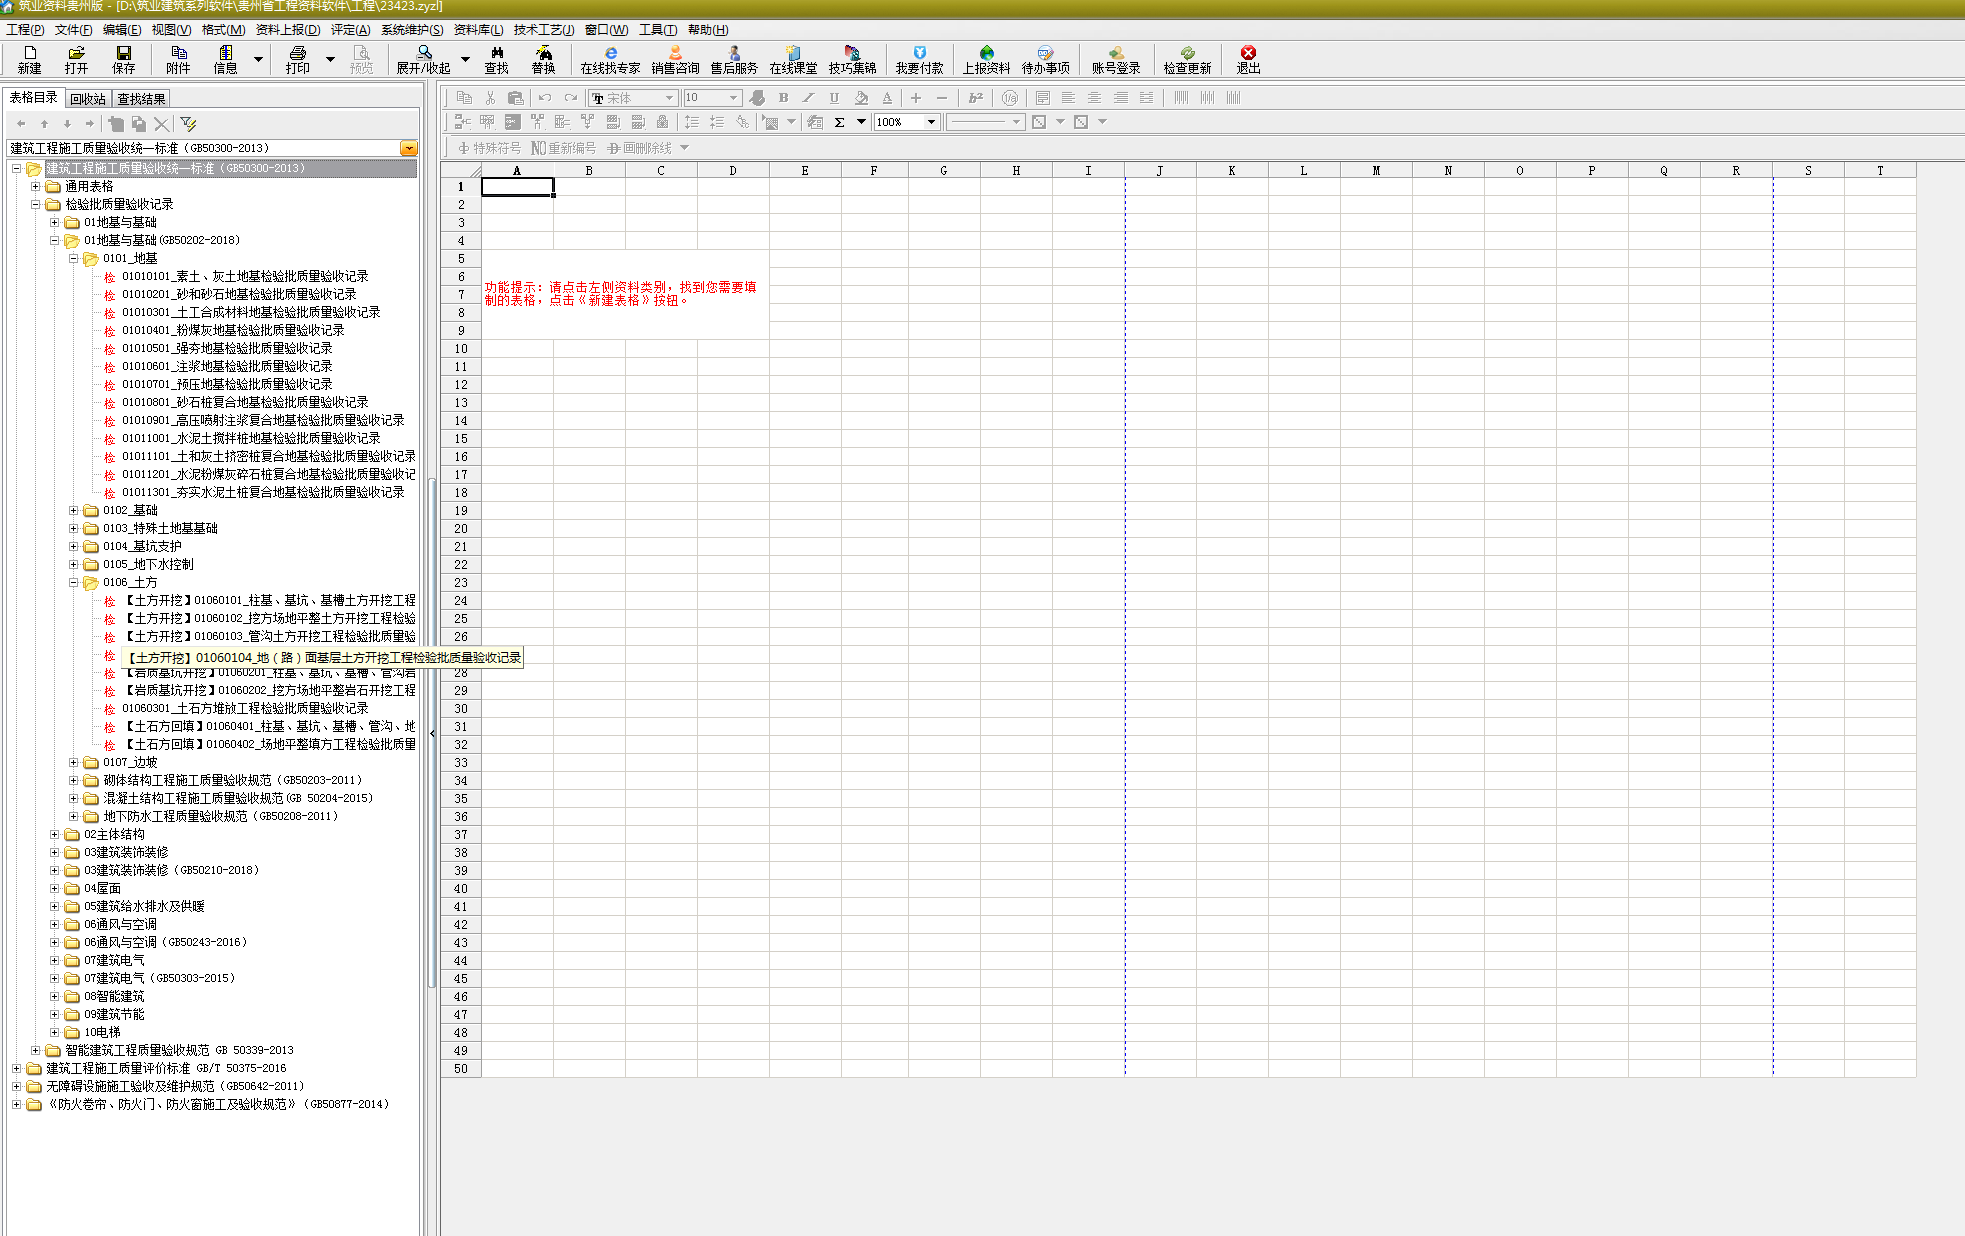The height and width of the screenshot is (1236, 1965).
Task: Select 01060301_土石方堆放工程 record
Action: (x=245, y=708)
